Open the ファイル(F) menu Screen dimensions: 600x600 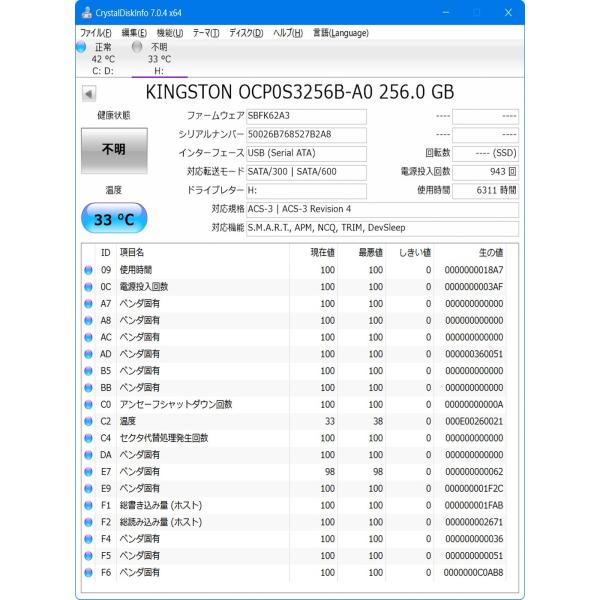[x=96, y=33]
